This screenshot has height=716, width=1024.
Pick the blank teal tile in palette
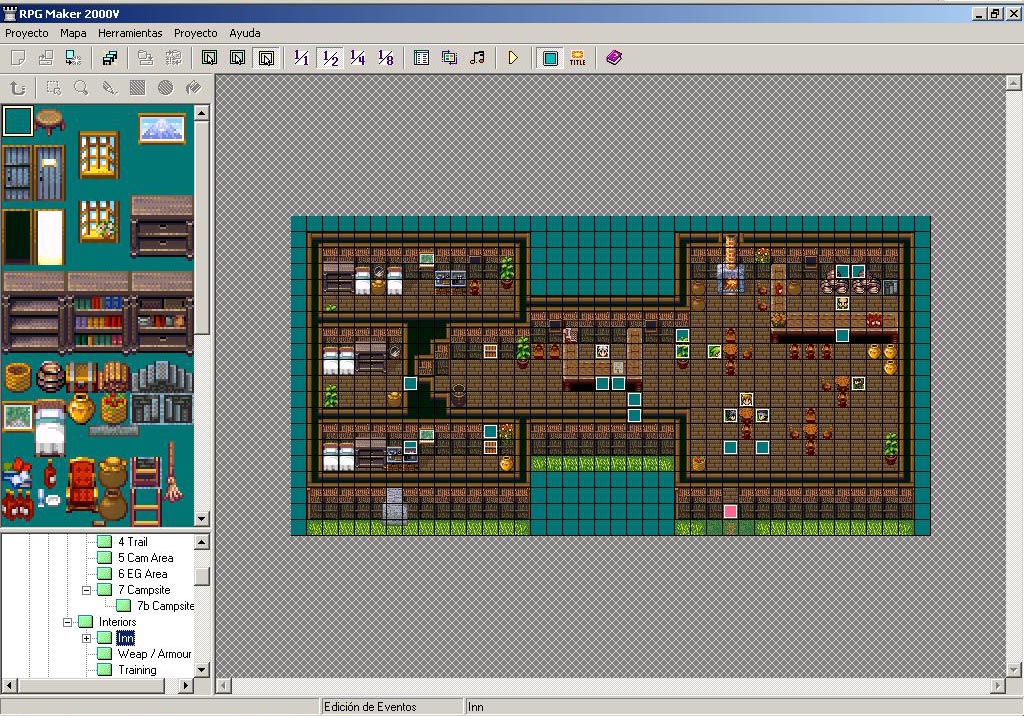click(x=18, y=122)
